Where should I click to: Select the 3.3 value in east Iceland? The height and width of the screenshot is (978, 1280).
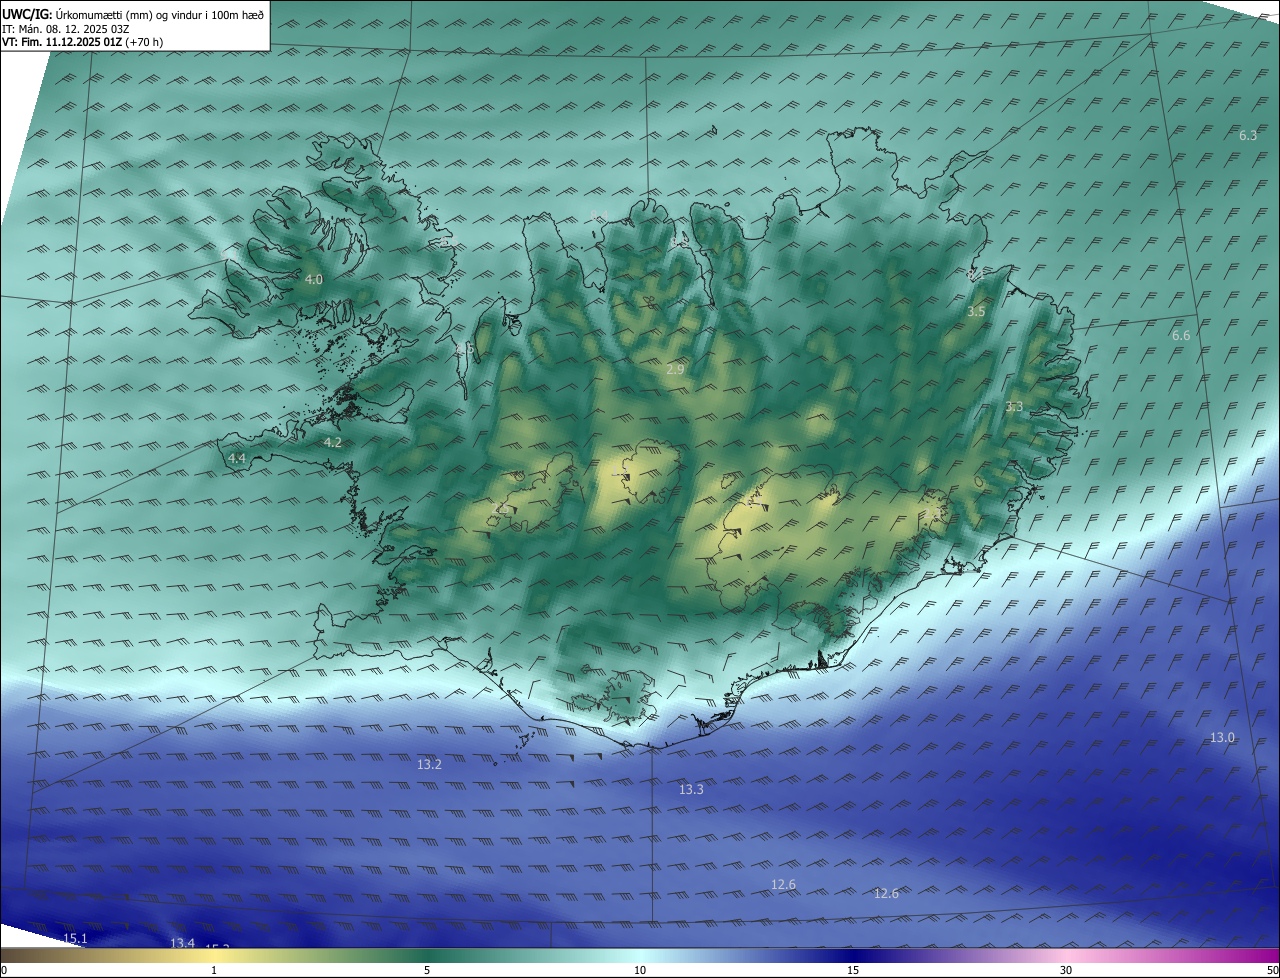(x=1014, y=407)
